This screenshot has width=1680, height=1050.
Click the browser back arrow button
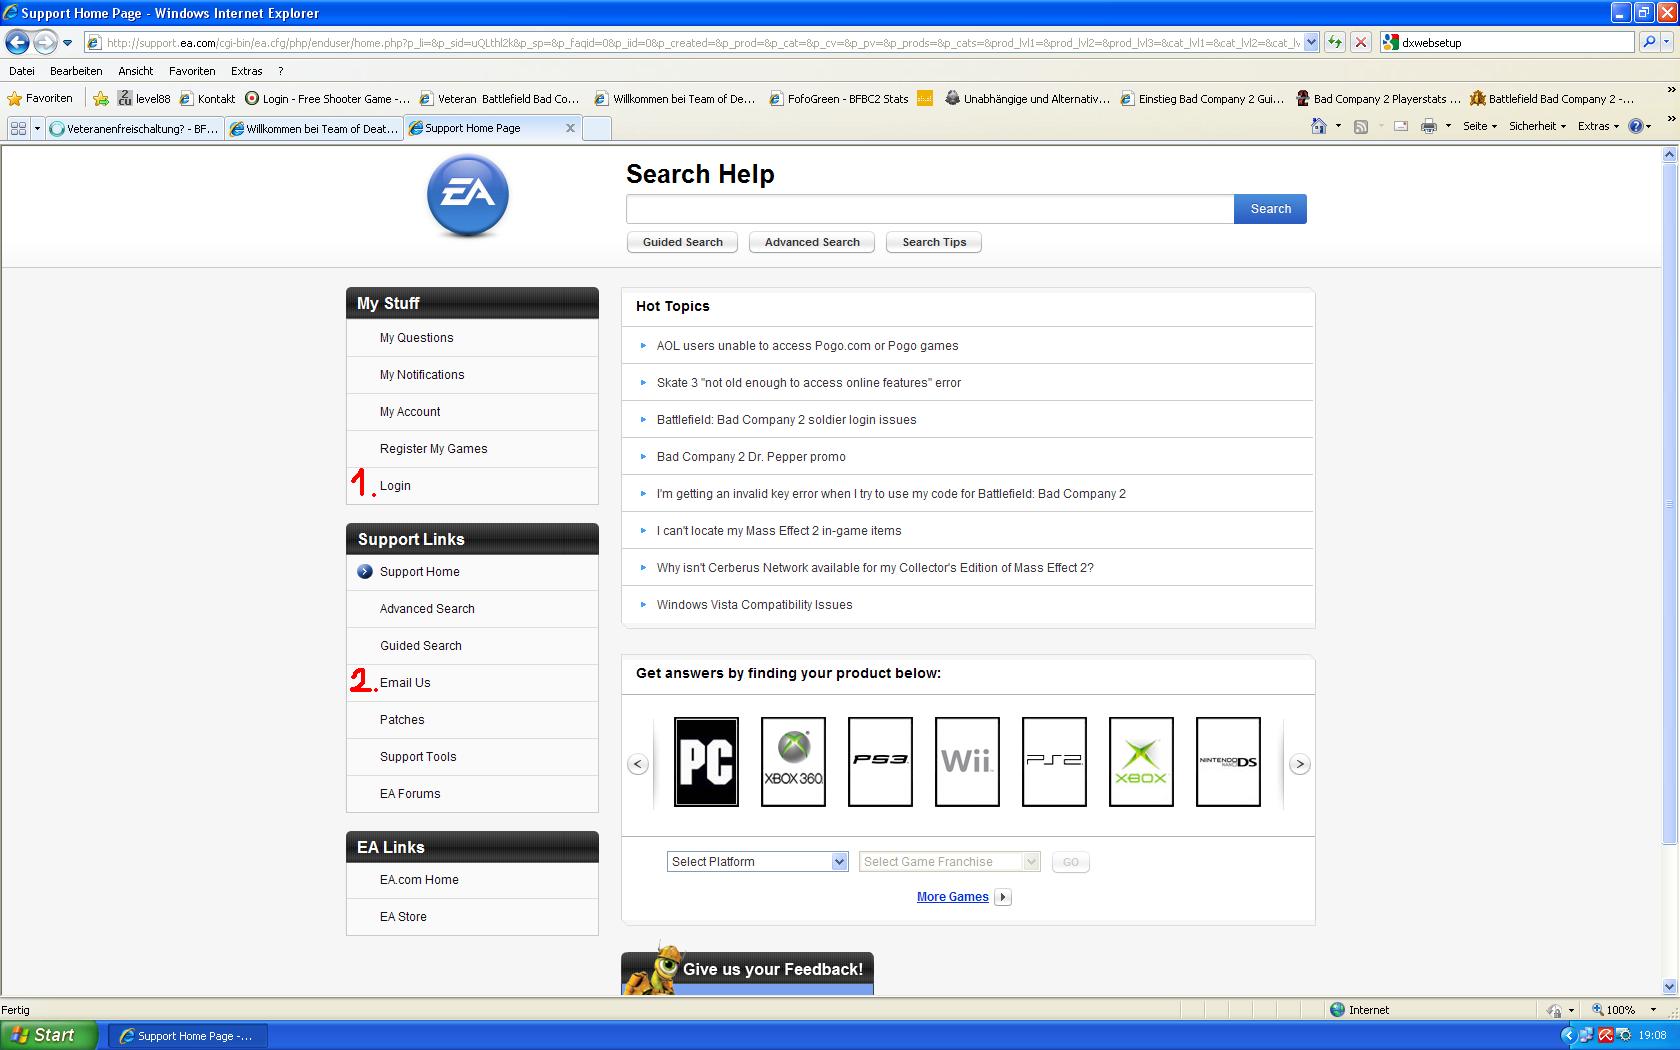point(18,42)
